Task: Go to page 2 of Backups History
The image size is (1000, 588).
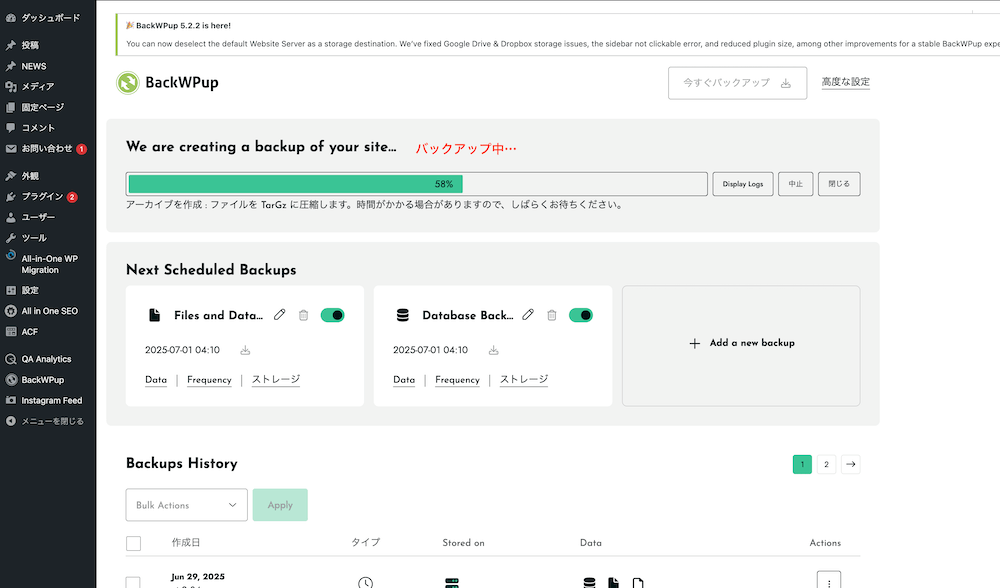Action: pyautogui.click(x=827, y=464)
